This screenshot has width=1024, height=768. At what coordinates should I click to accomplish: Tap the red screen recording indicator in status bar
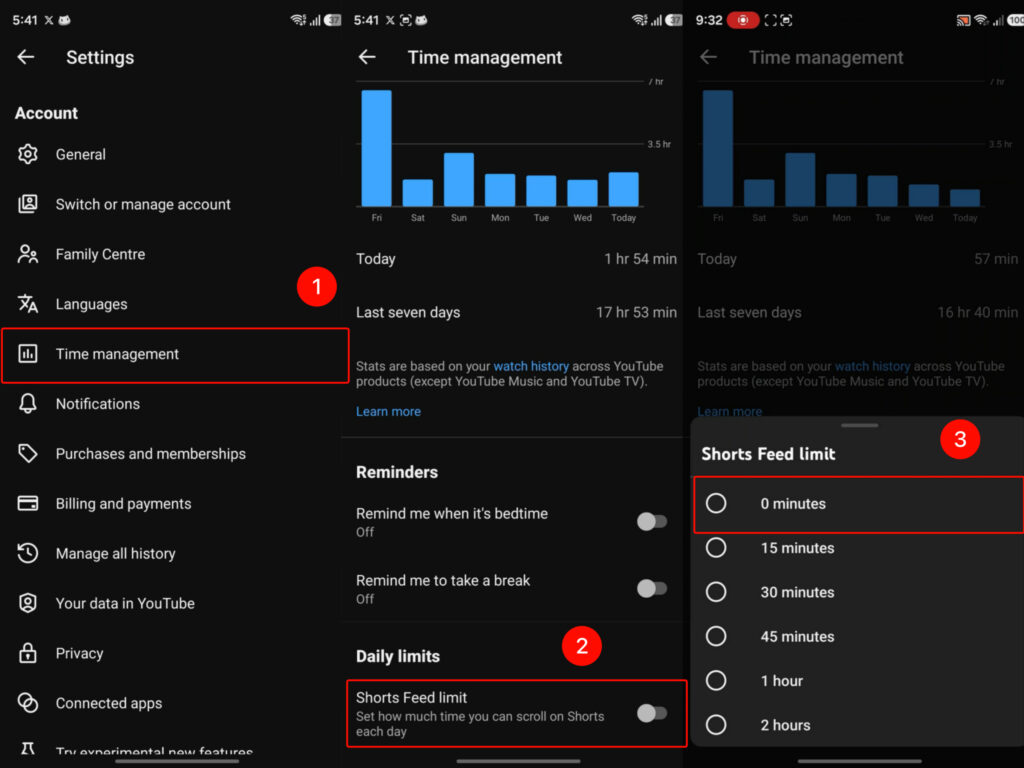(743, 20)
